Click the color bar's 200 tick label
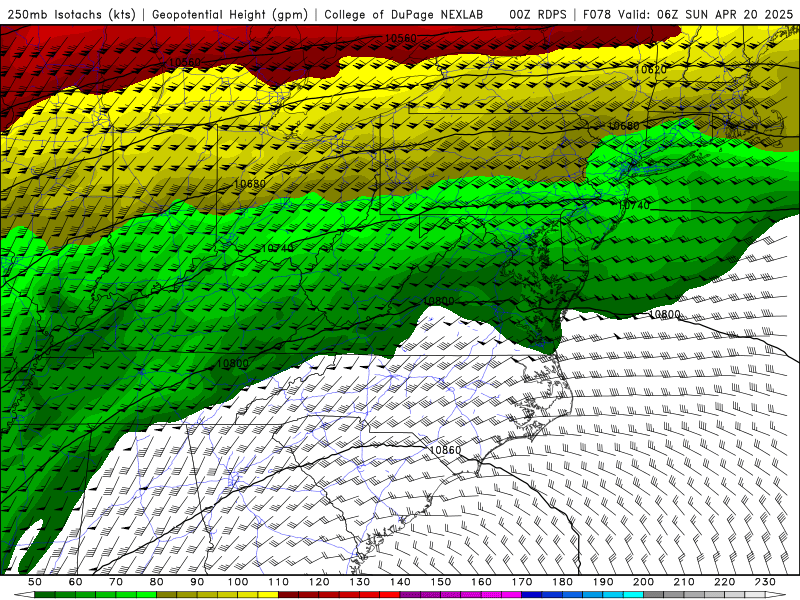 pyautogui.click(x=644, y=582)
